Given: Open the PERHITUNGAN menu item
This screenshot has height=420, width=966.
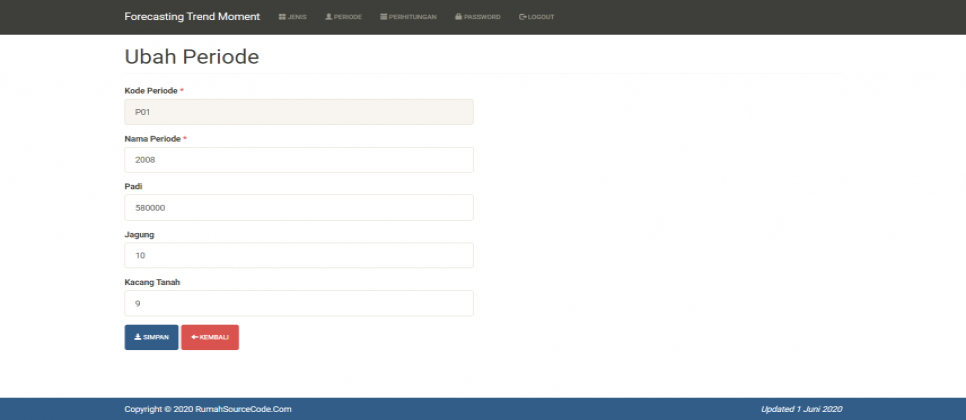Looking at the screenshot, I should (408, 17).
